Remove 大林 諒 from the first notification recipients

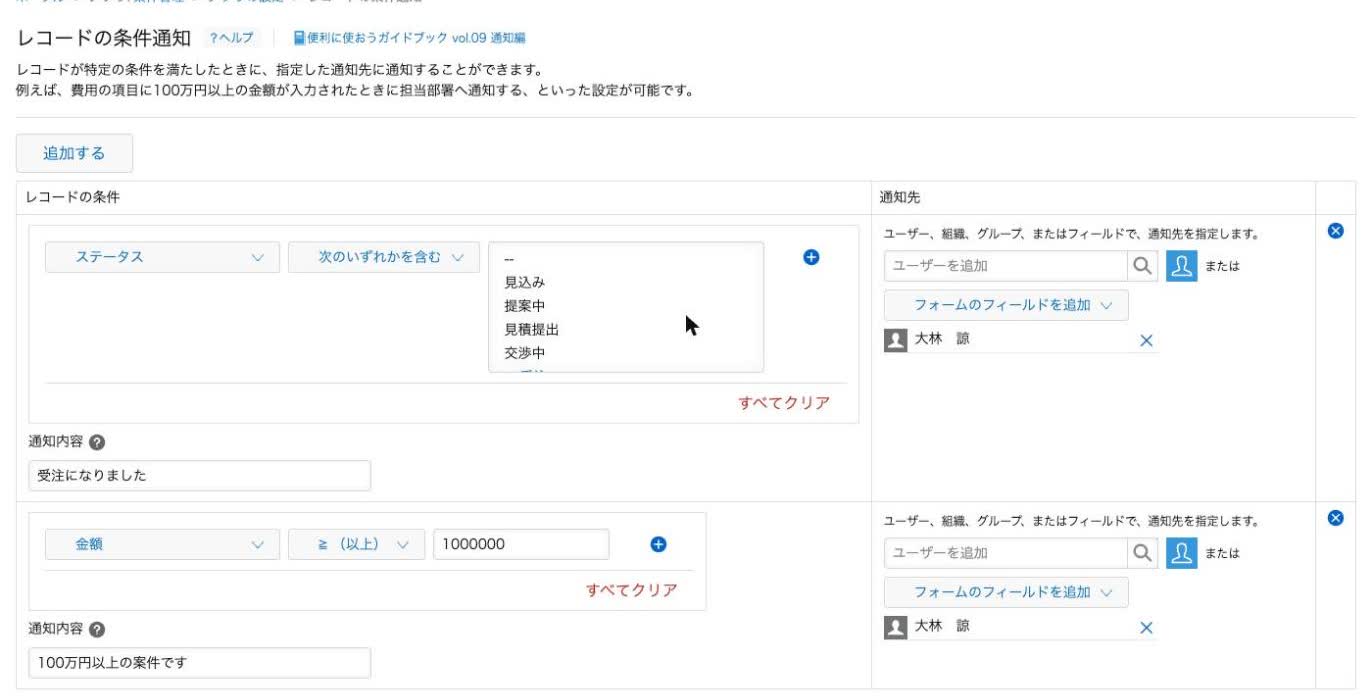[x=1146, y=341]
